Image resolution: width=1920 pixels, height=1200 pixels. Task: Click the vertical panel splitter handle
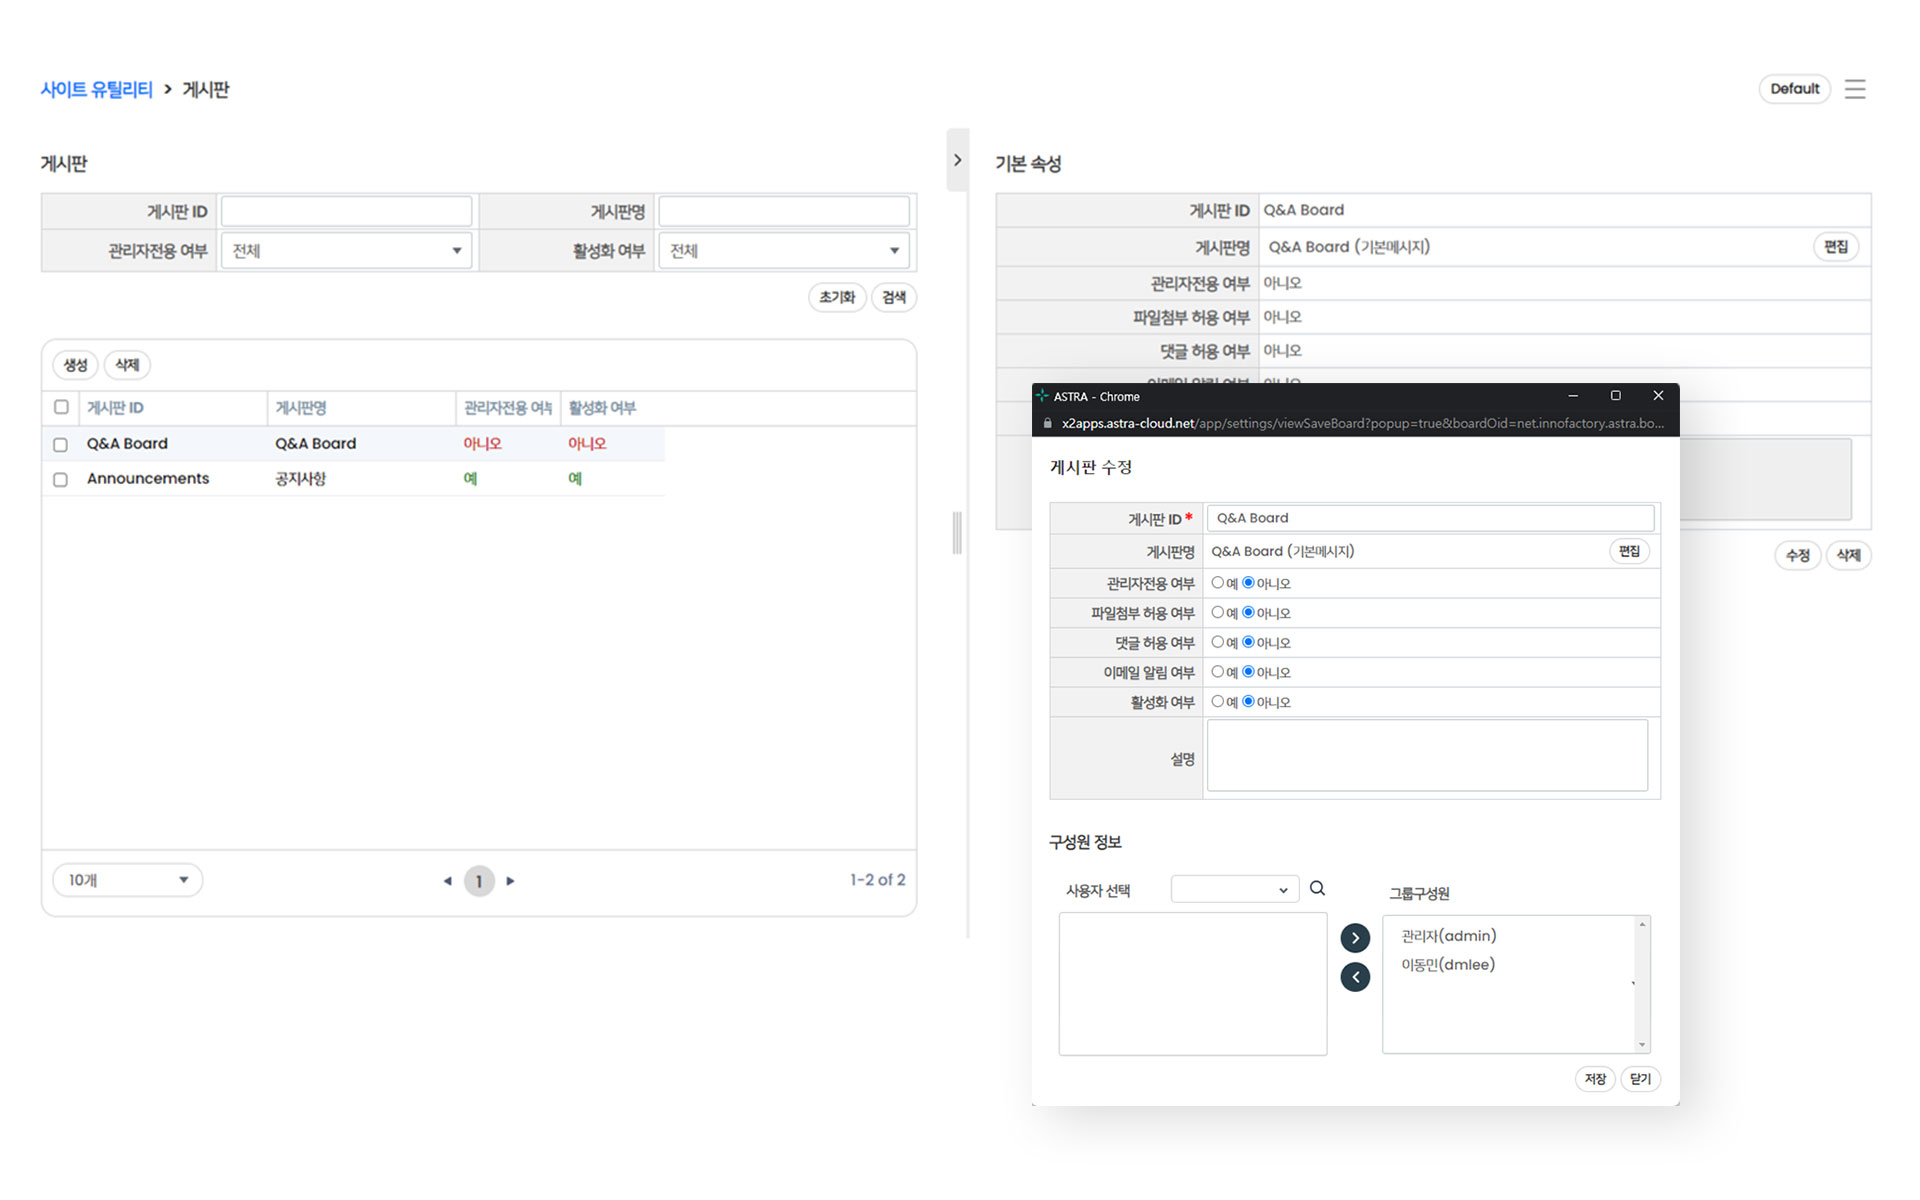(957, 533)
